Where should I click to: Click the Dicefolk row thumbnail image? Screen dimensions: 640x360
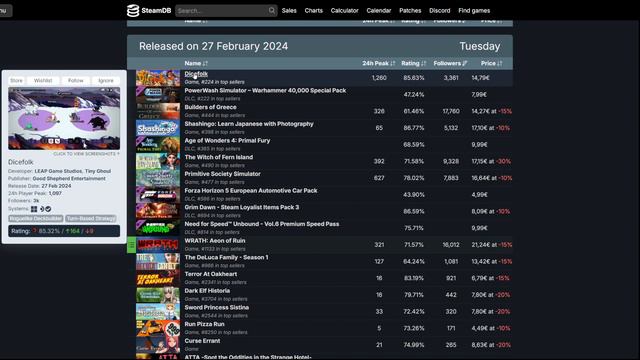(x=158, y=78)
